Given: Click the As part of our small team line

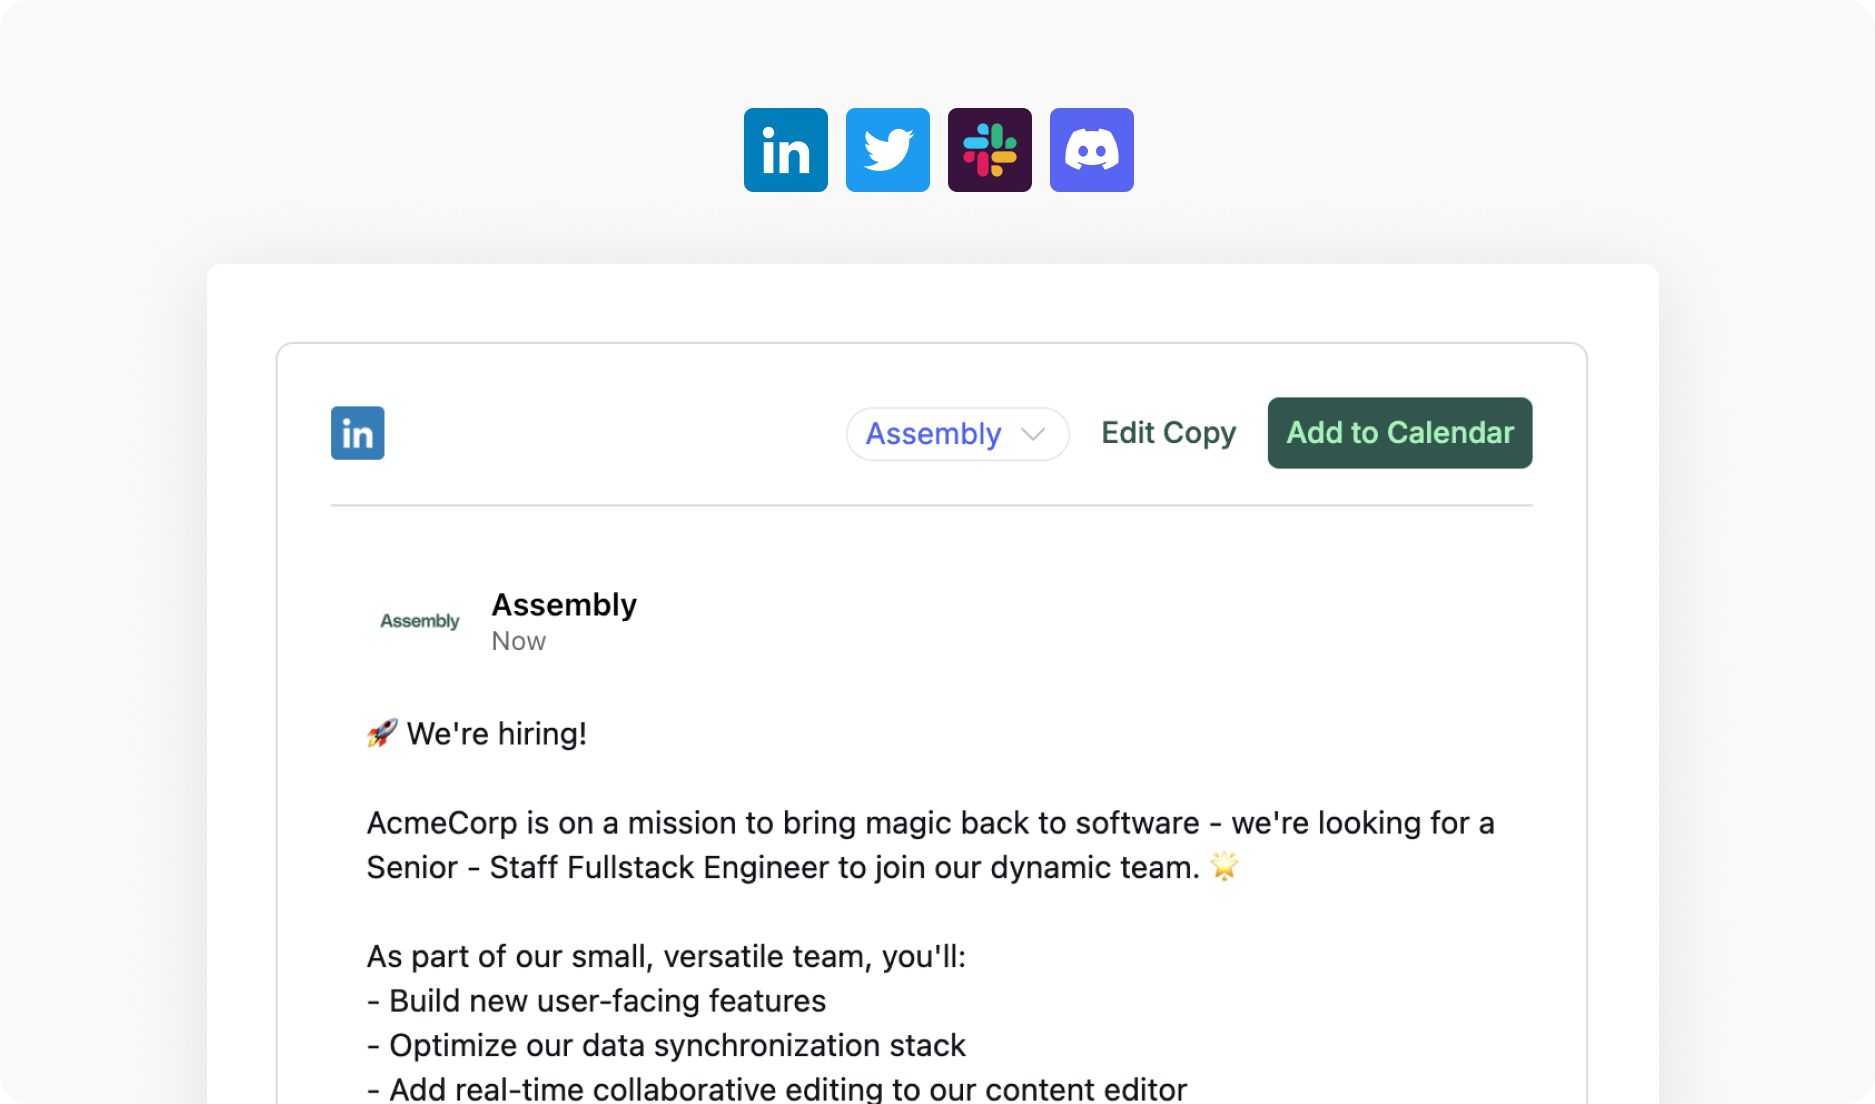Looking at the screenshot, I should 666,957.
